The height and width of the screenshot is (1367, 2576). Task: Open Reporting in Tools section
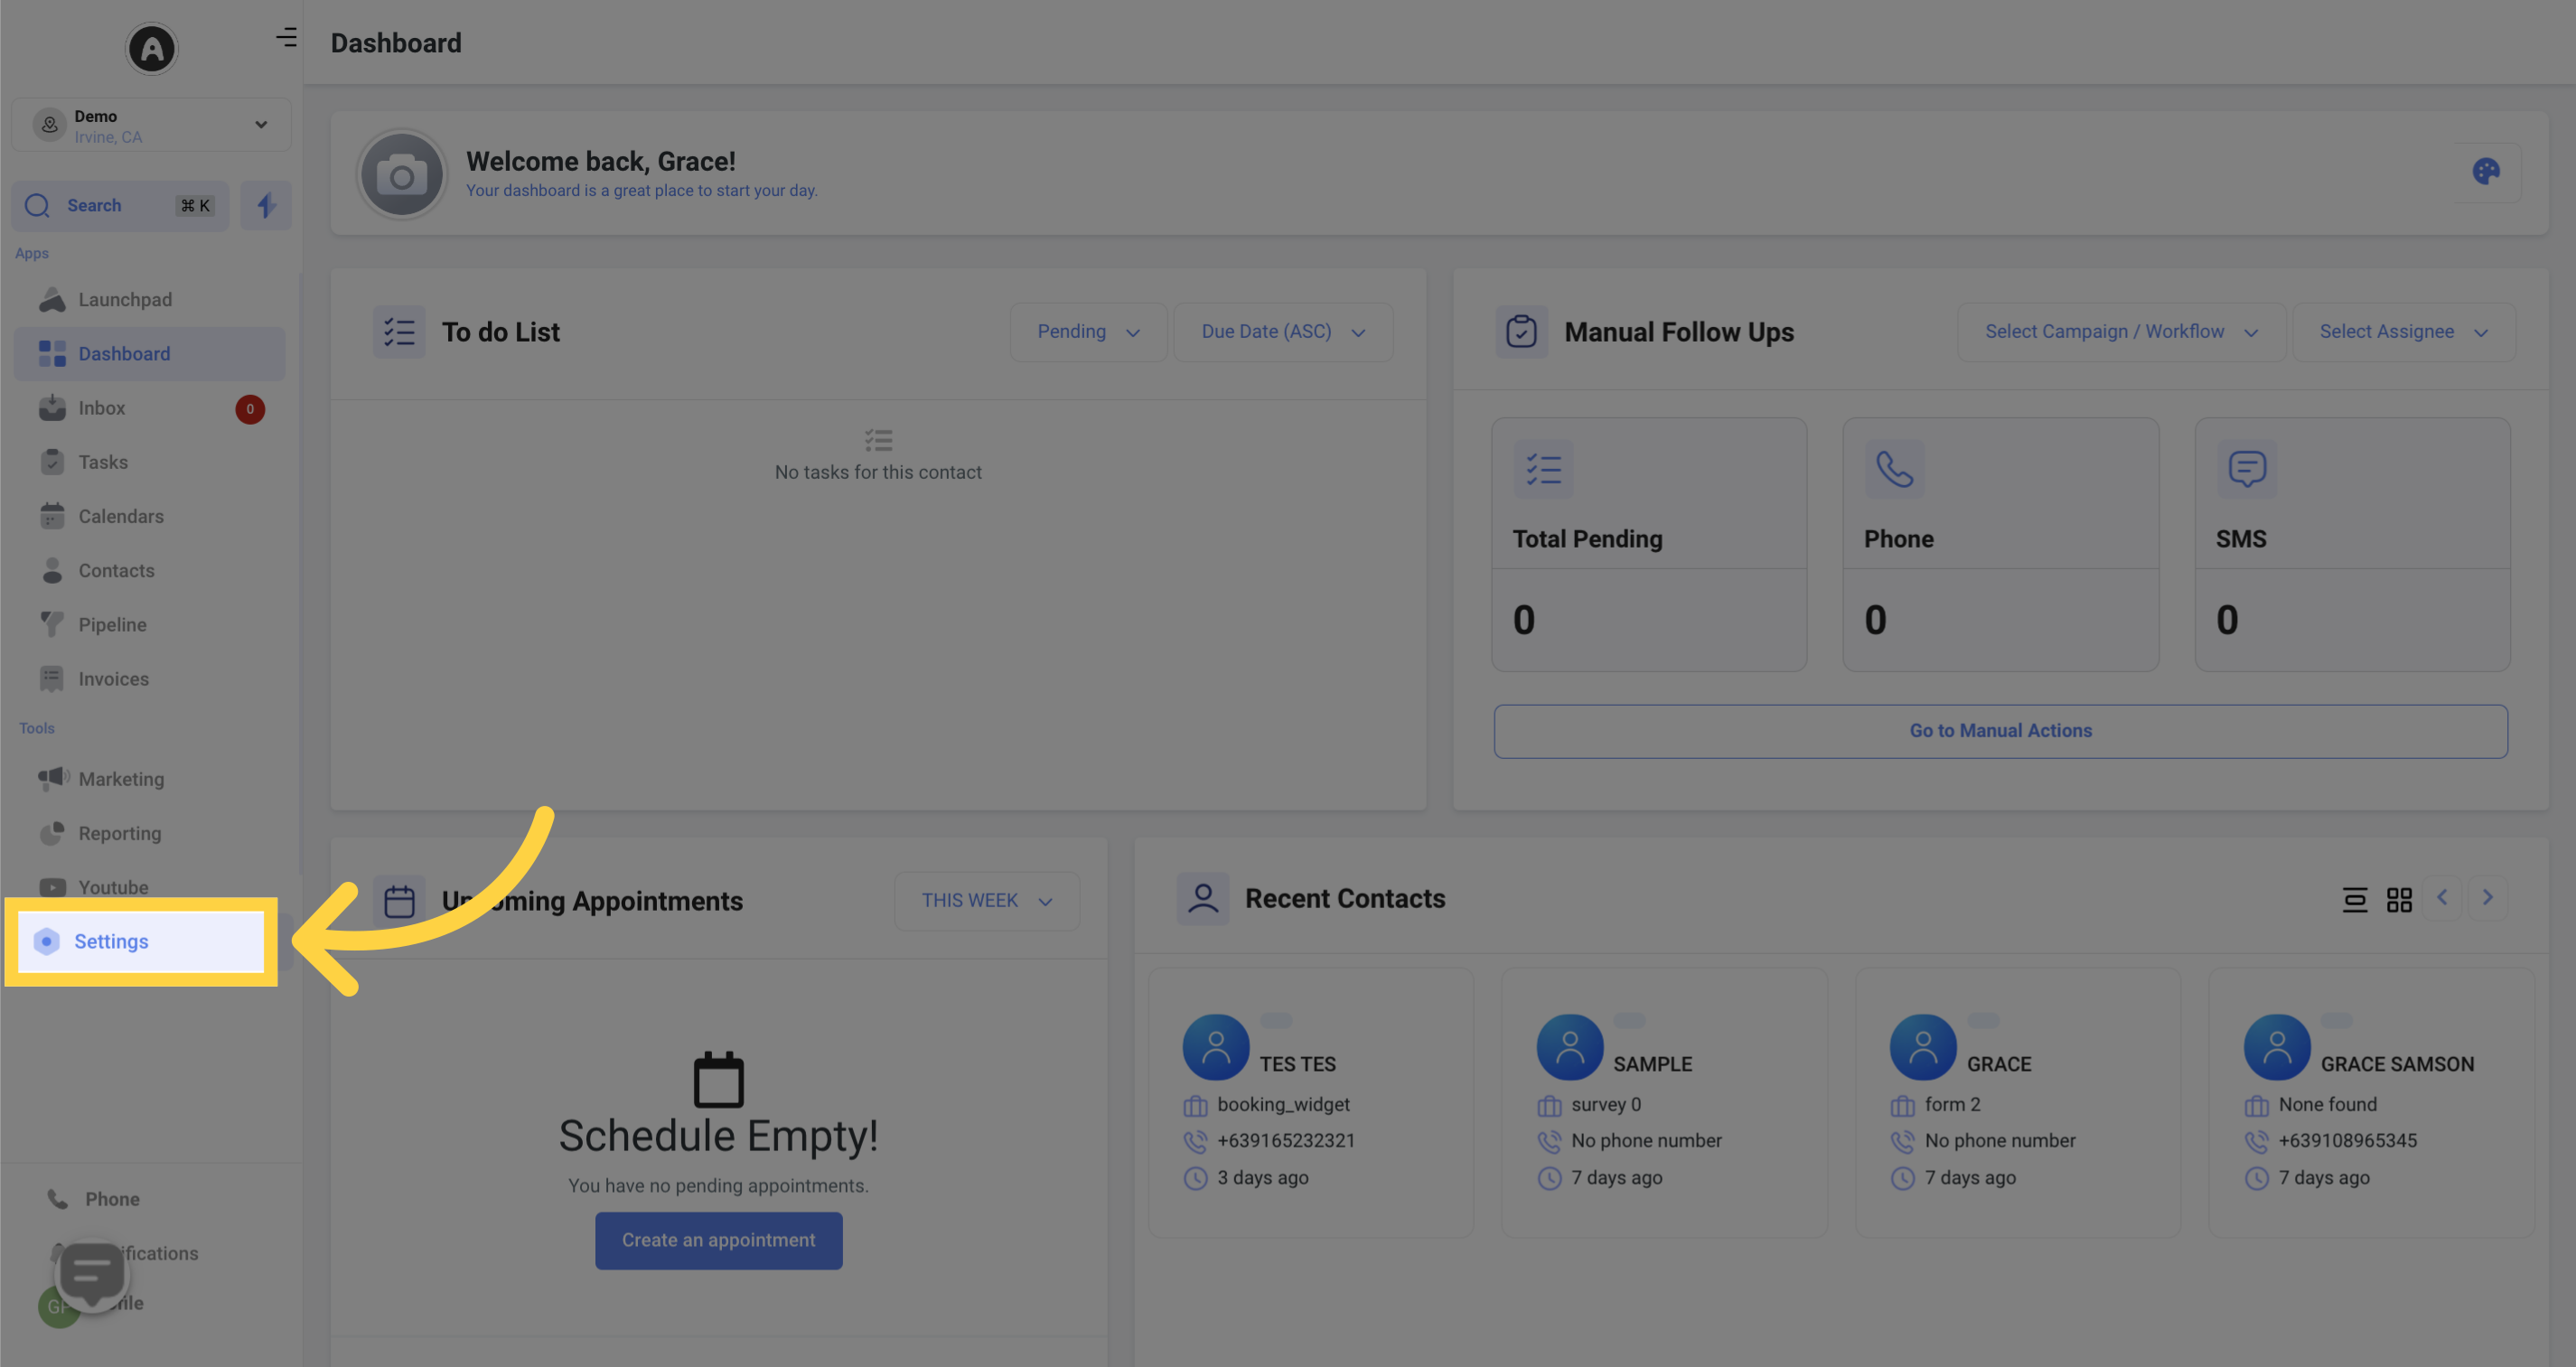coord(150,832)
